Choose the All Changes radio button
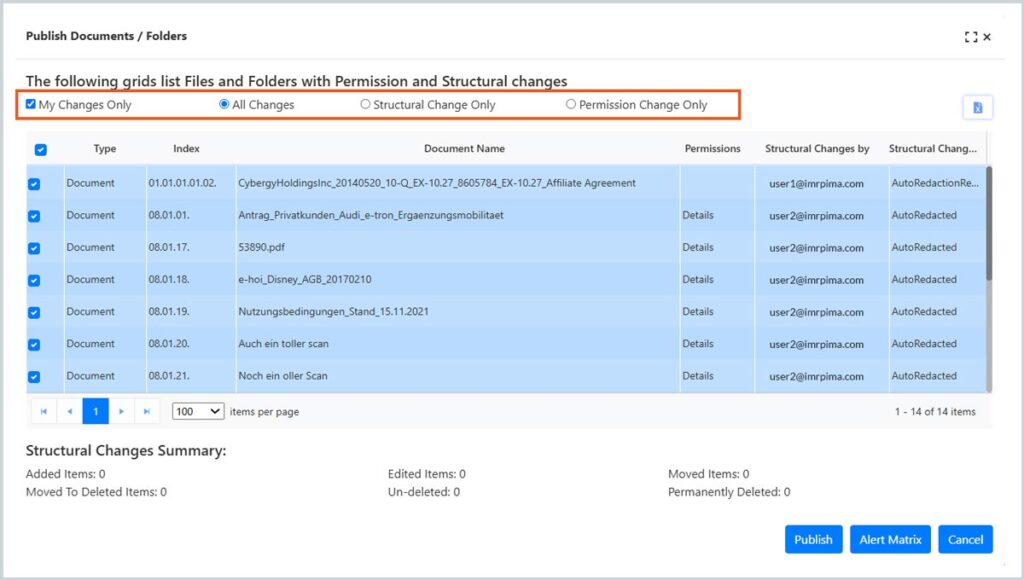 coord(224,104)
